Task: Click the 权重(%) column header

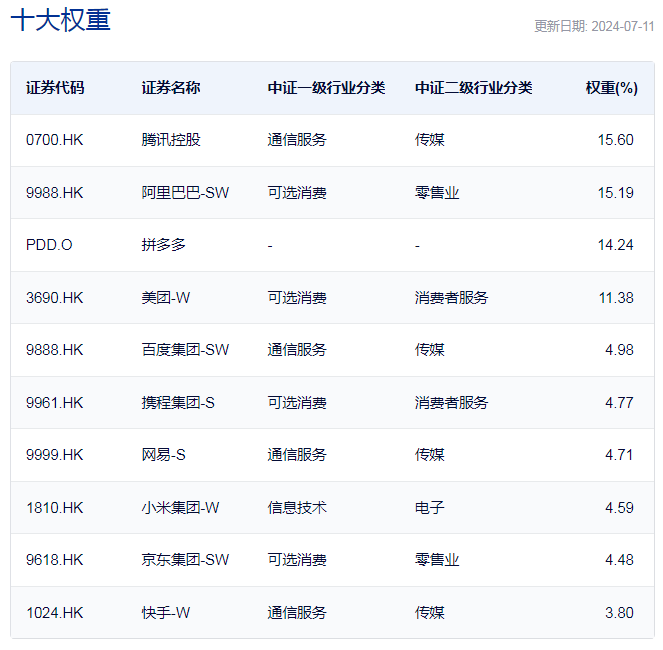Action: point(611,88)
